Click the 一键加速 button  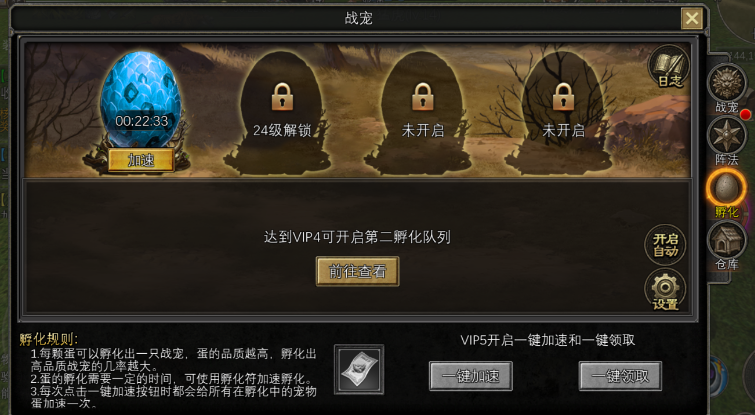coord(470,376)
